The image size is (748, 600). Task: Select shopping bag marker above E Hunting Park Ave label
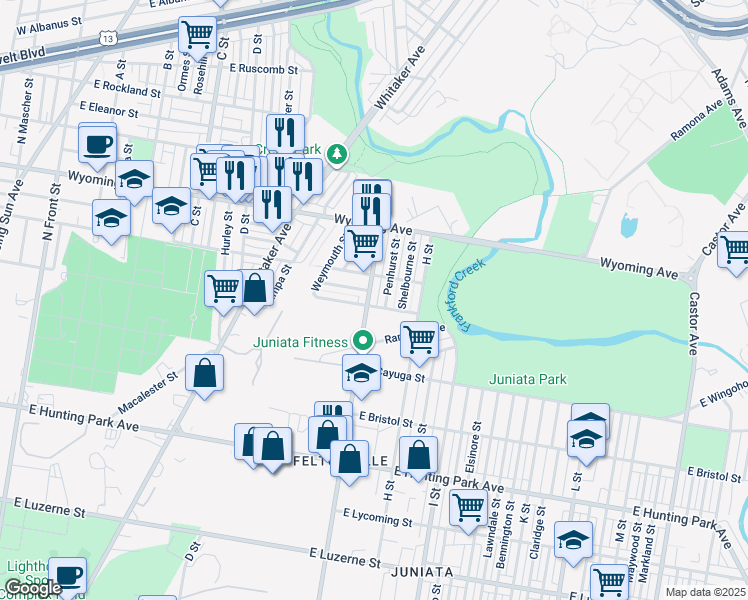click(x=418, y=456)
